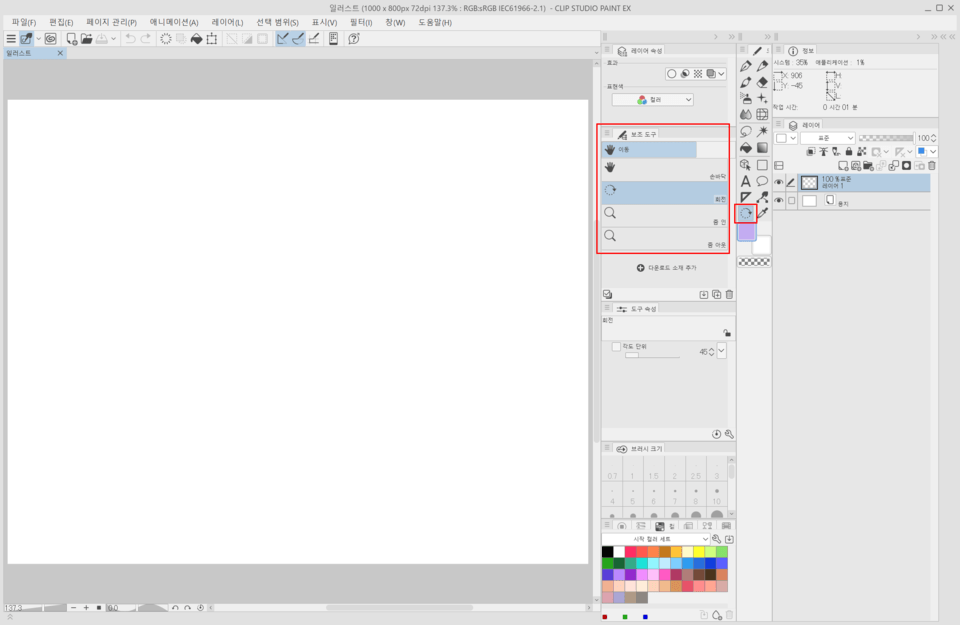
Task: Click the New canvas icon in command bar
Action: [x=72, y=39]
